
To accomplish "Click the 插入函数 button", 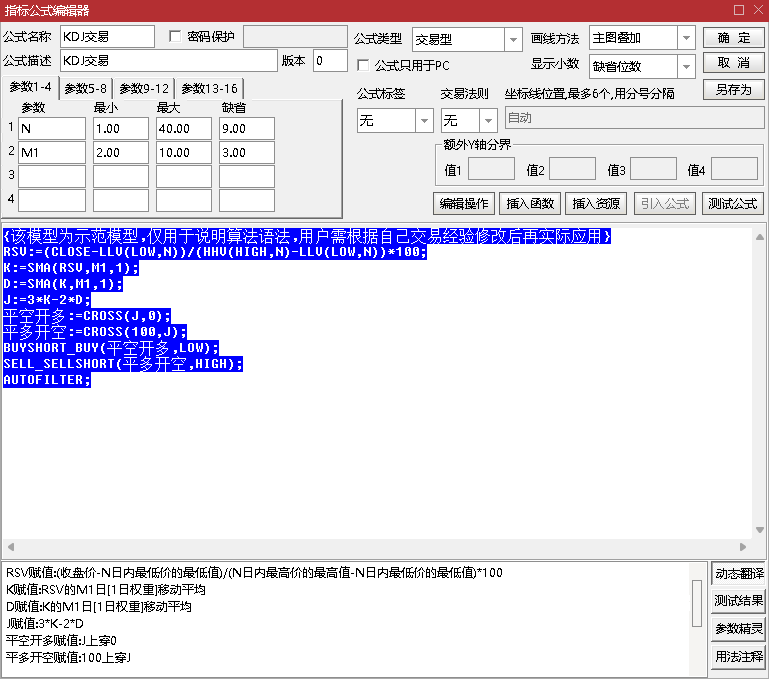I will pos(530,204).
